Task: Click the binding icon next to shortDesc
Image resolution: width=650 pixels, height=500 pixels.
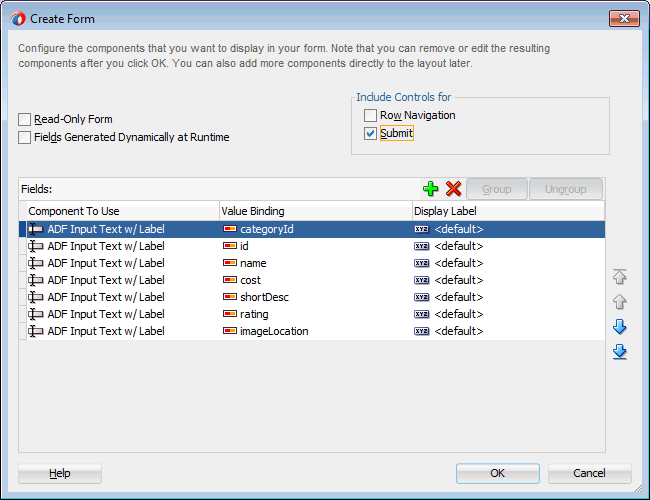Action: point(230,297)
